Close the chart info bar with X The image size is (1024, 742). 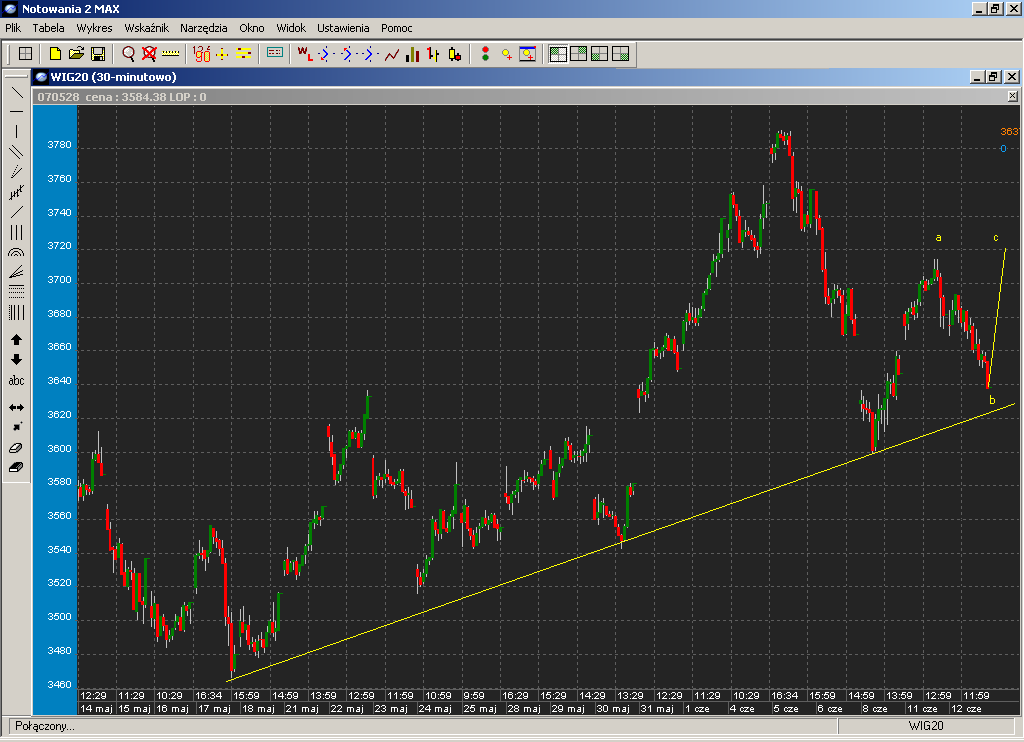tap(1012, 97)
